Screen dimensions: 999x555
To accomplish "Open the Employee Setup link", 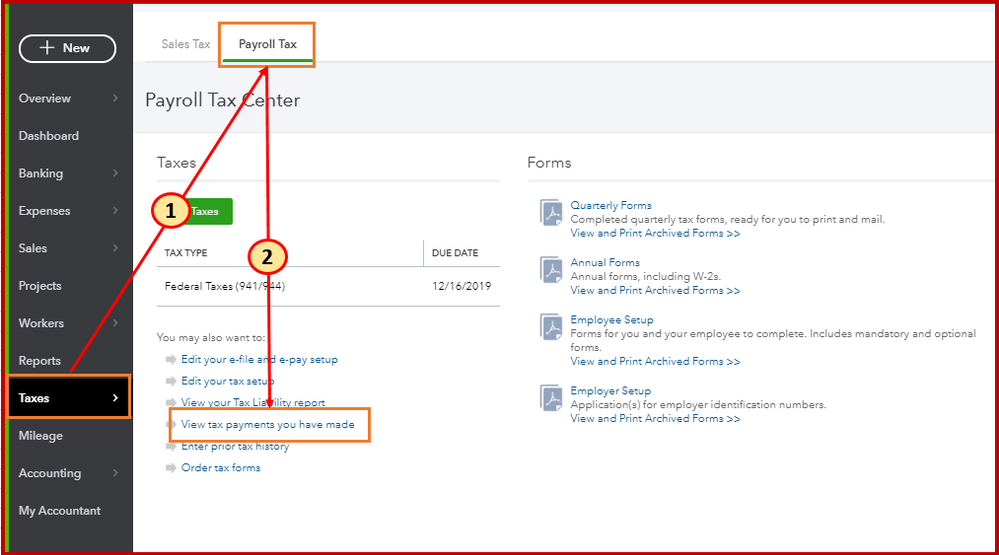I will pyautogui.click(x=612, y=320).
